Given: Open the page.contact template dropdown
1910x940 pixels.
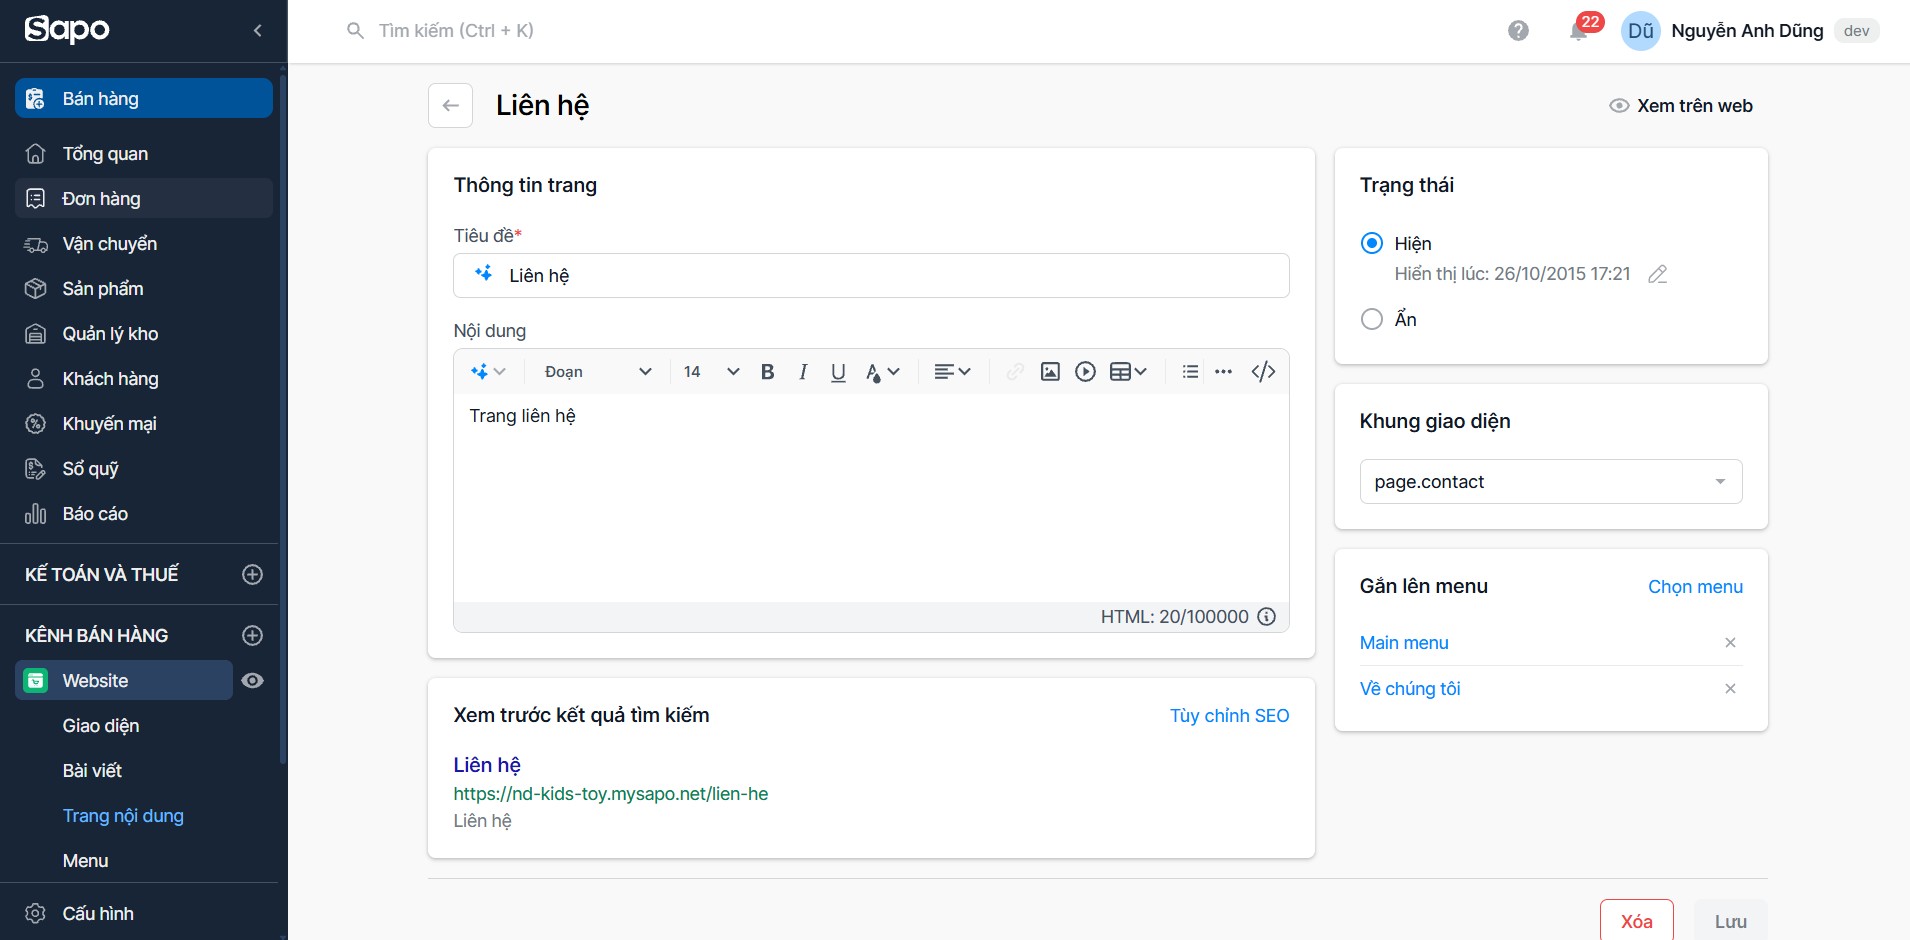Looking at the screenshot, I should pyautogui.click(x=1551, y=482).
